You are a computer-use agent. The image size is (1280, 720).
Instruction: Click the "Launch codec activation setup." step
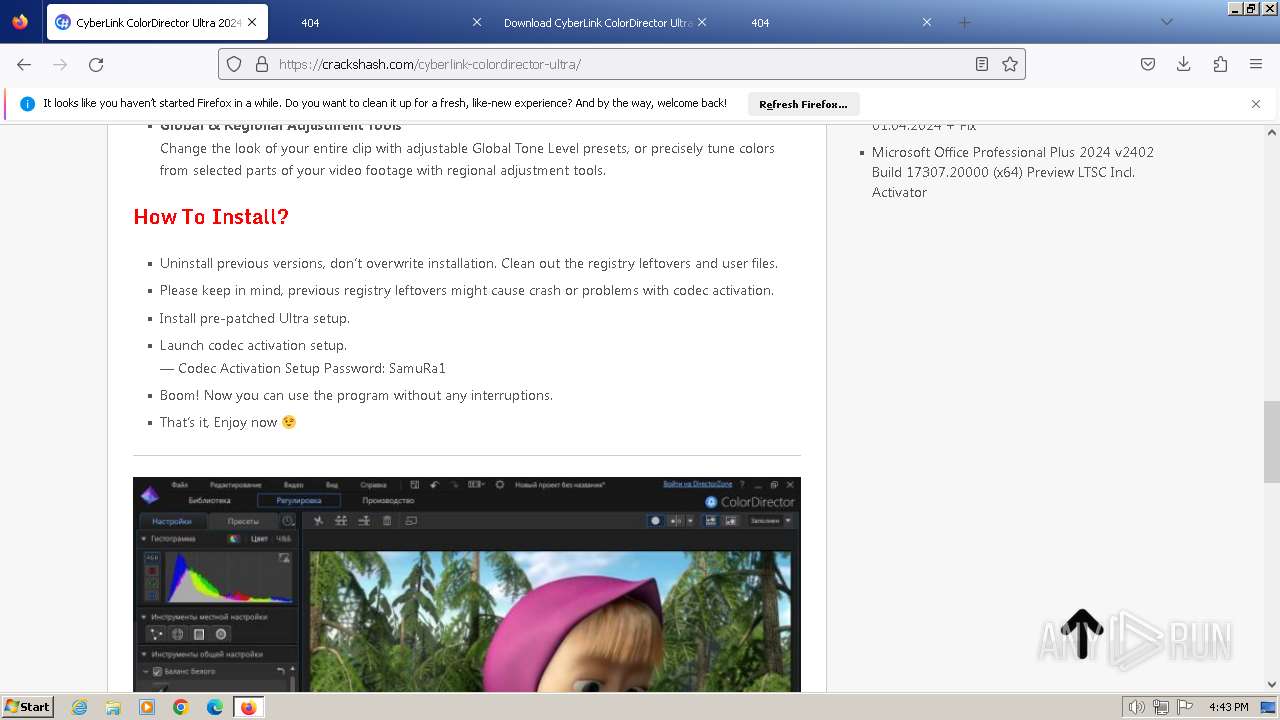point(253,345)
